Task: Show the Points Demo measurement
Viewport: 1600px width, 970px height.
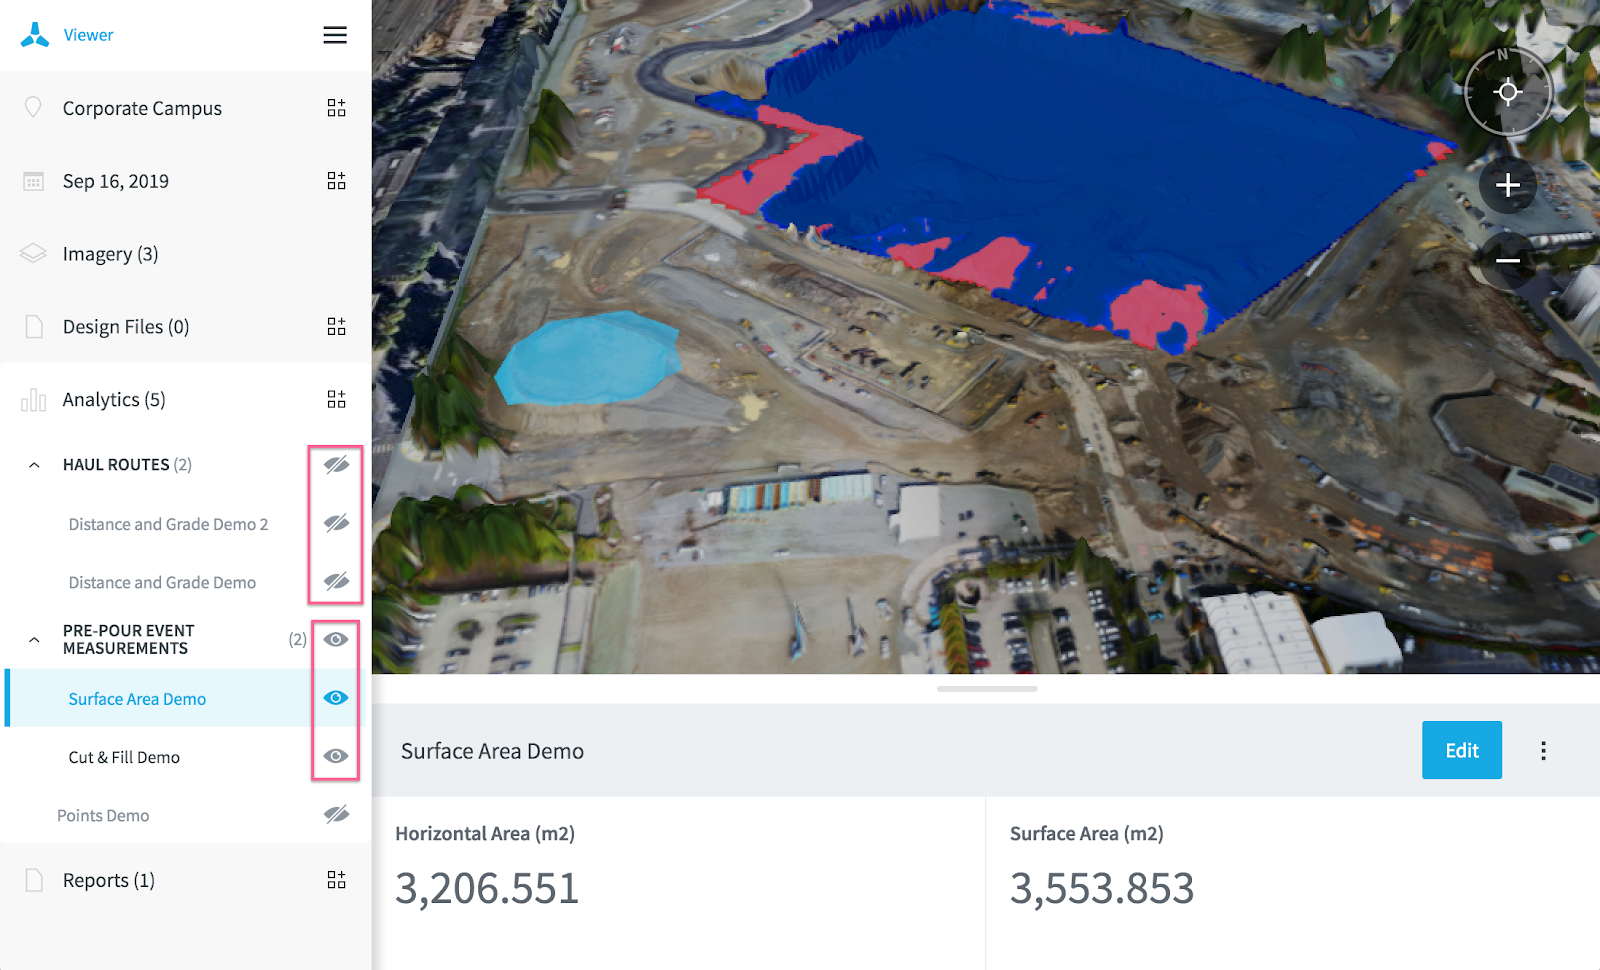Action: 336,815
